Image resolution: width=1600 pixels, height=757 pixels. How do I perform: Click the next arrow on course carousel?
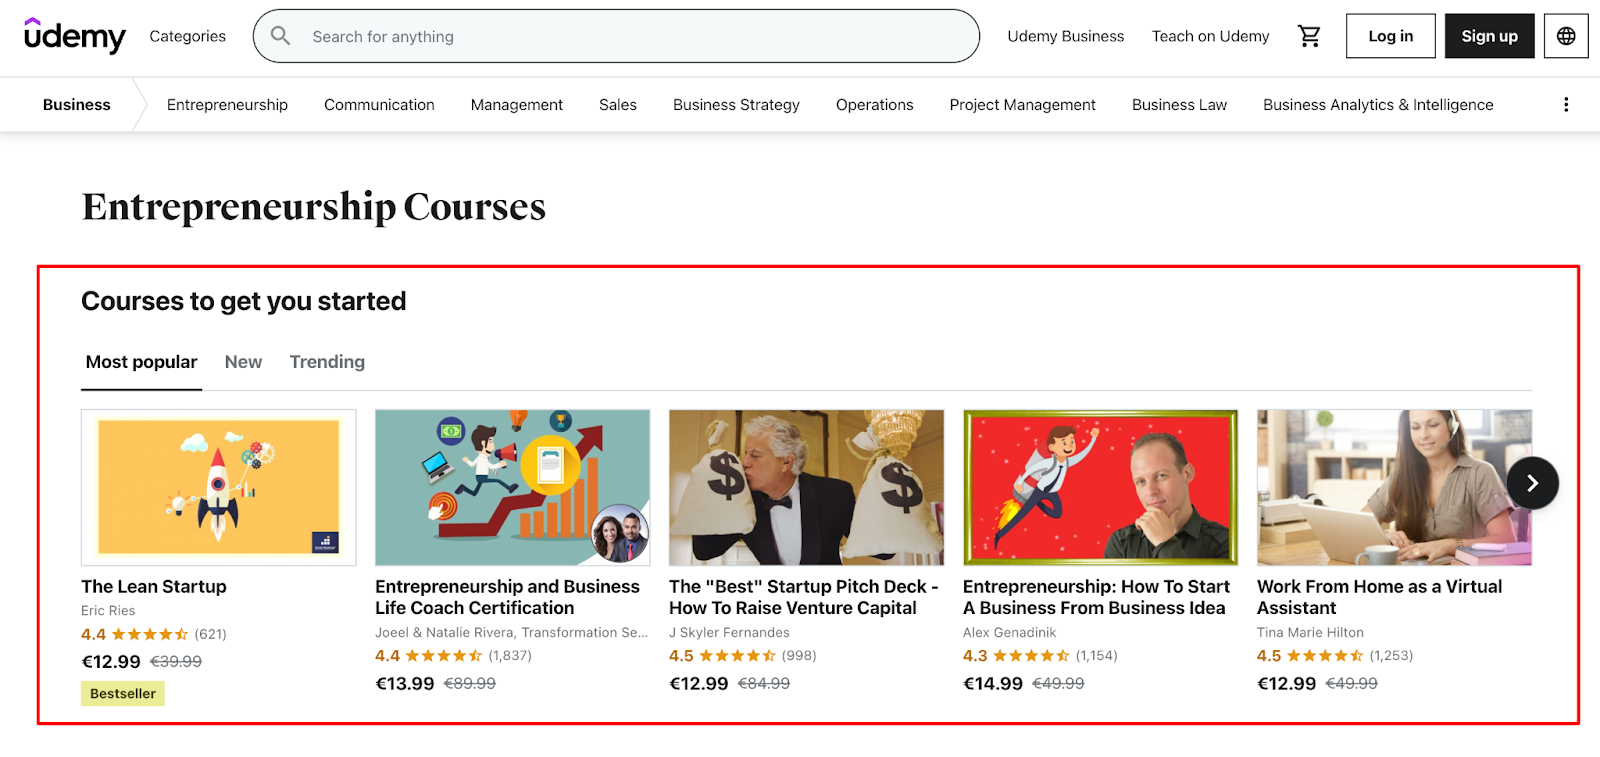click(x=1532, y=483)
